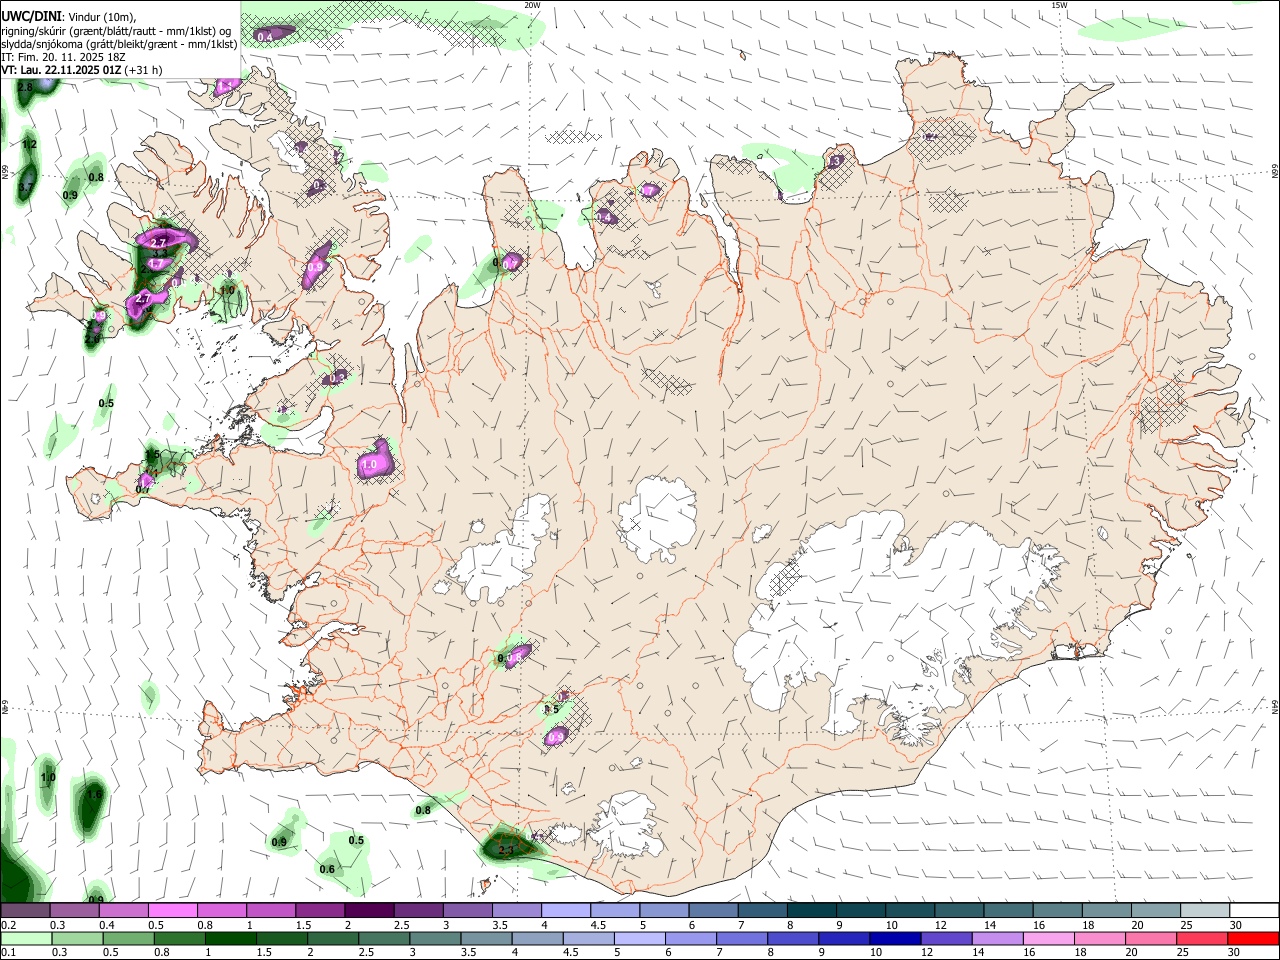
Task: Select the 'VT: Lau. 22.11.2025 01Z' valid time
Action: [62, 70]
